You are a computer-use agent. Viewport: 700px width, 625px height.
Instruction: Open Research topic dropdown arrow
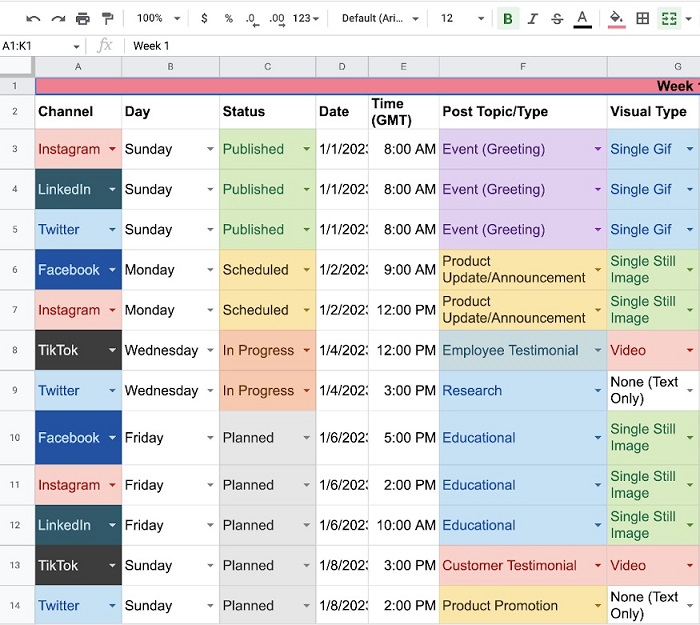598,391
